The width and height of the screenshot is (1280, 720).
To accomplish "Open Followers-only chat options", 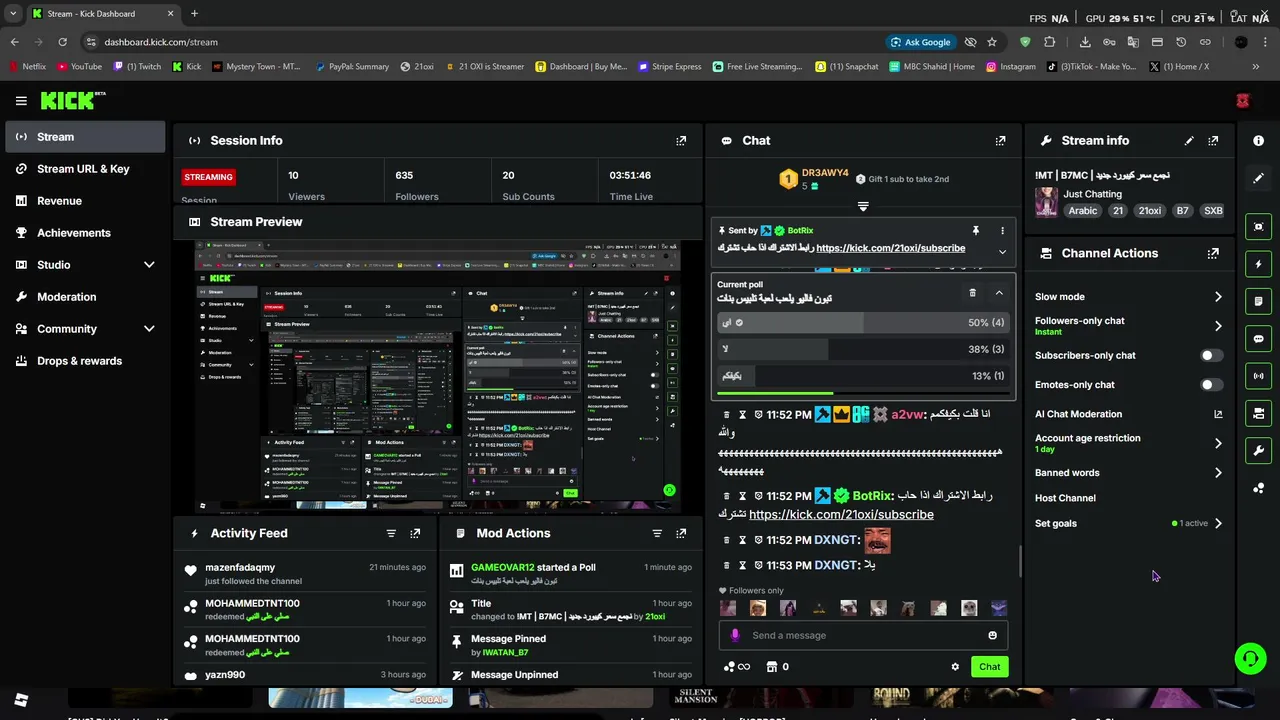I will (1129, 326).
